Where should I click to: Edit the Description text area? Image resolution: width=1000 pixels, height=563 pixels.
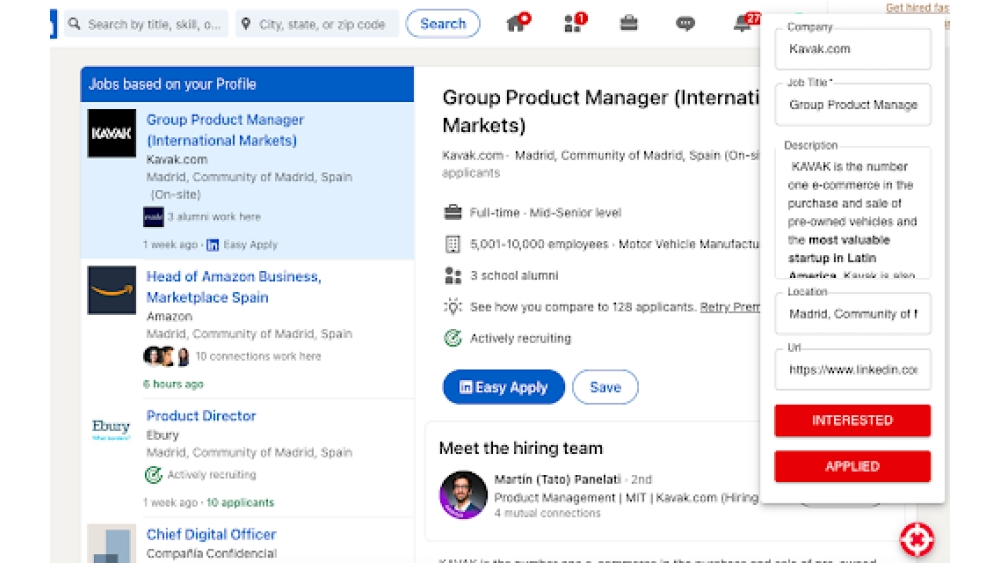(x=853, y=213)
